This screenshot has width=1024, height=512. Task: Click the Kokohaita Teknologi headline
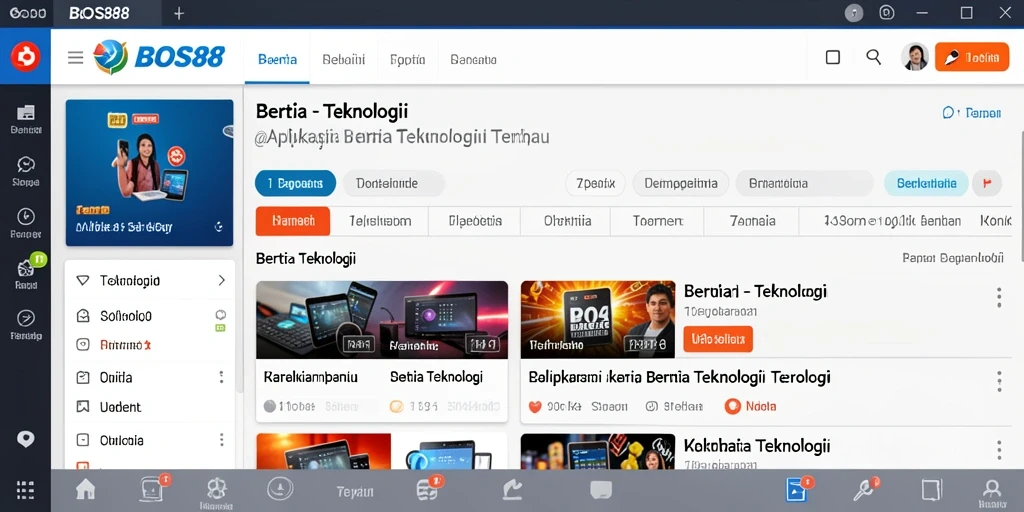757,446
